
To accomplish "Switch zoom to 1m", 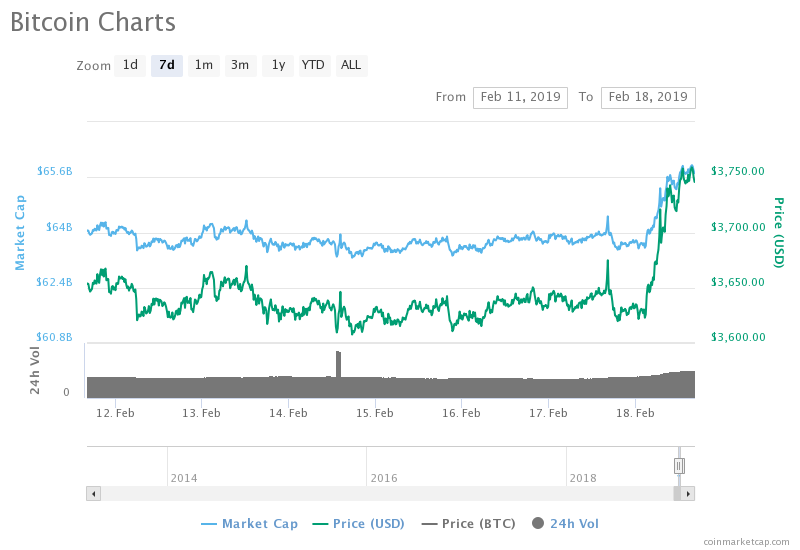I will 203,66.
